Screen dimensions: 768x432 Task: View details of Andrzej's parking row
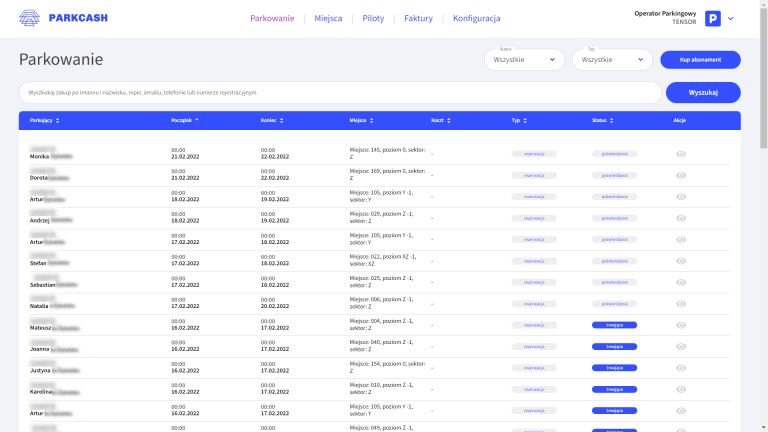[681, 218]
